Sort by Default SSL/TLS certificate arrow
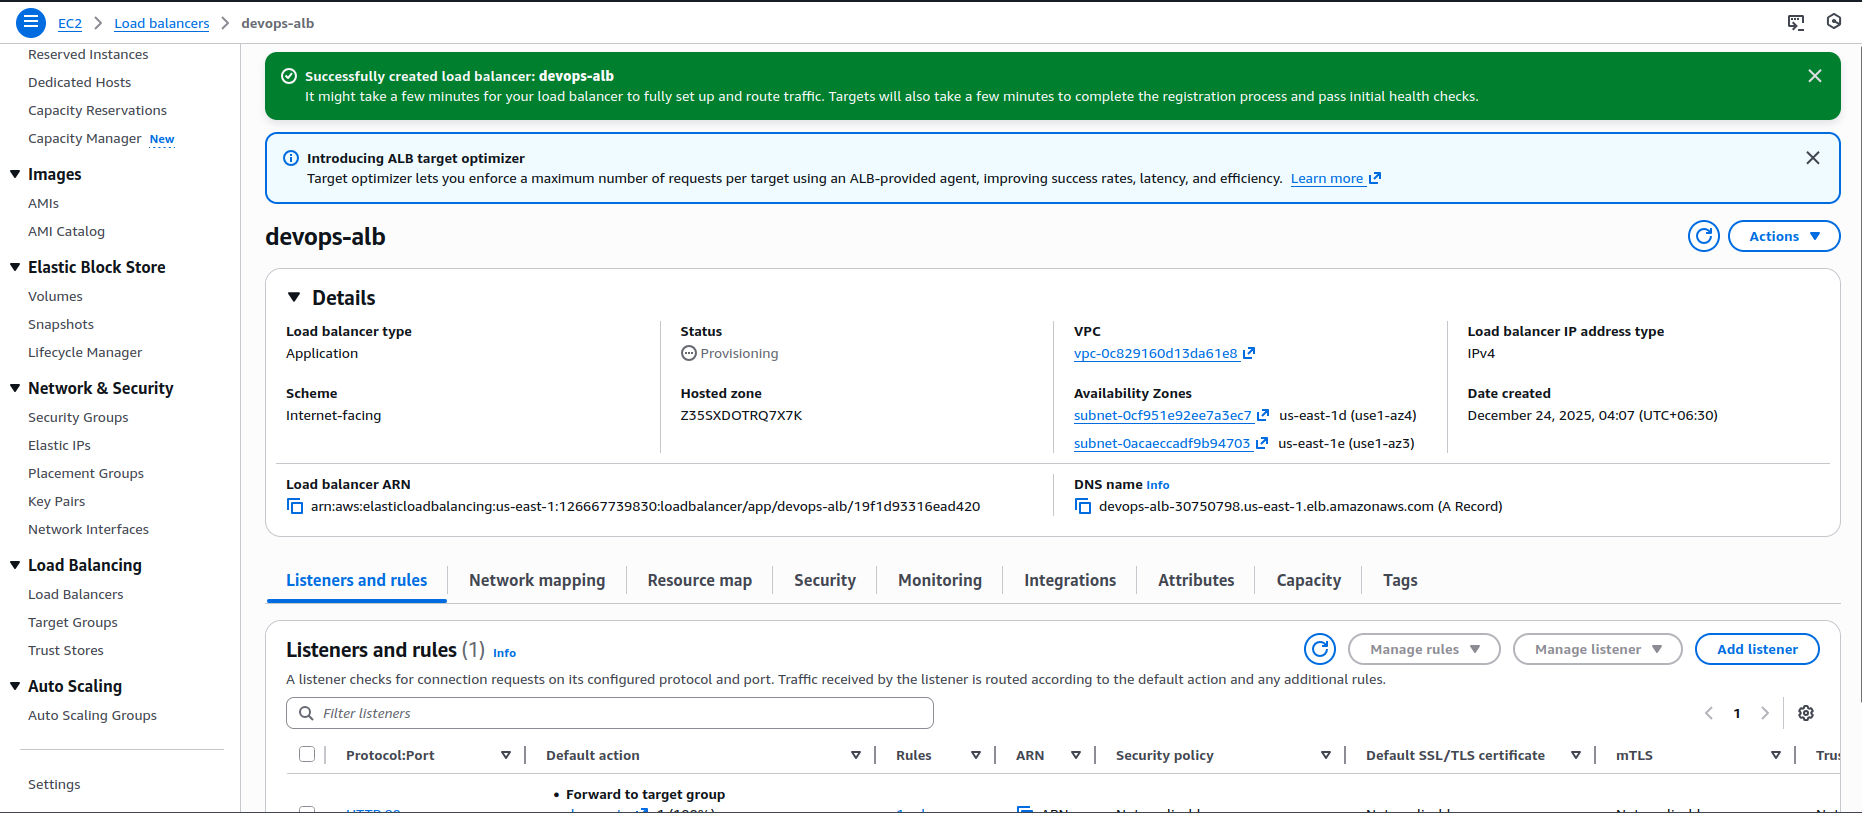1862x813 pixels. (x=1576, y=755)
